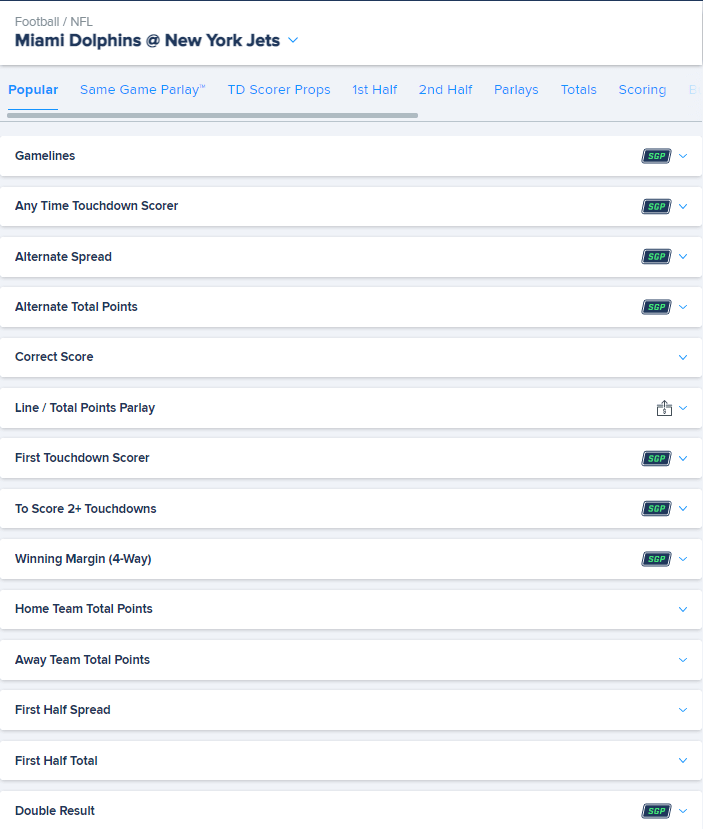The height and width of the screenshot is (829, 703).
Task: Click SGP badge on To Score 2+ Touchdowns
Action: coord(656,509)
